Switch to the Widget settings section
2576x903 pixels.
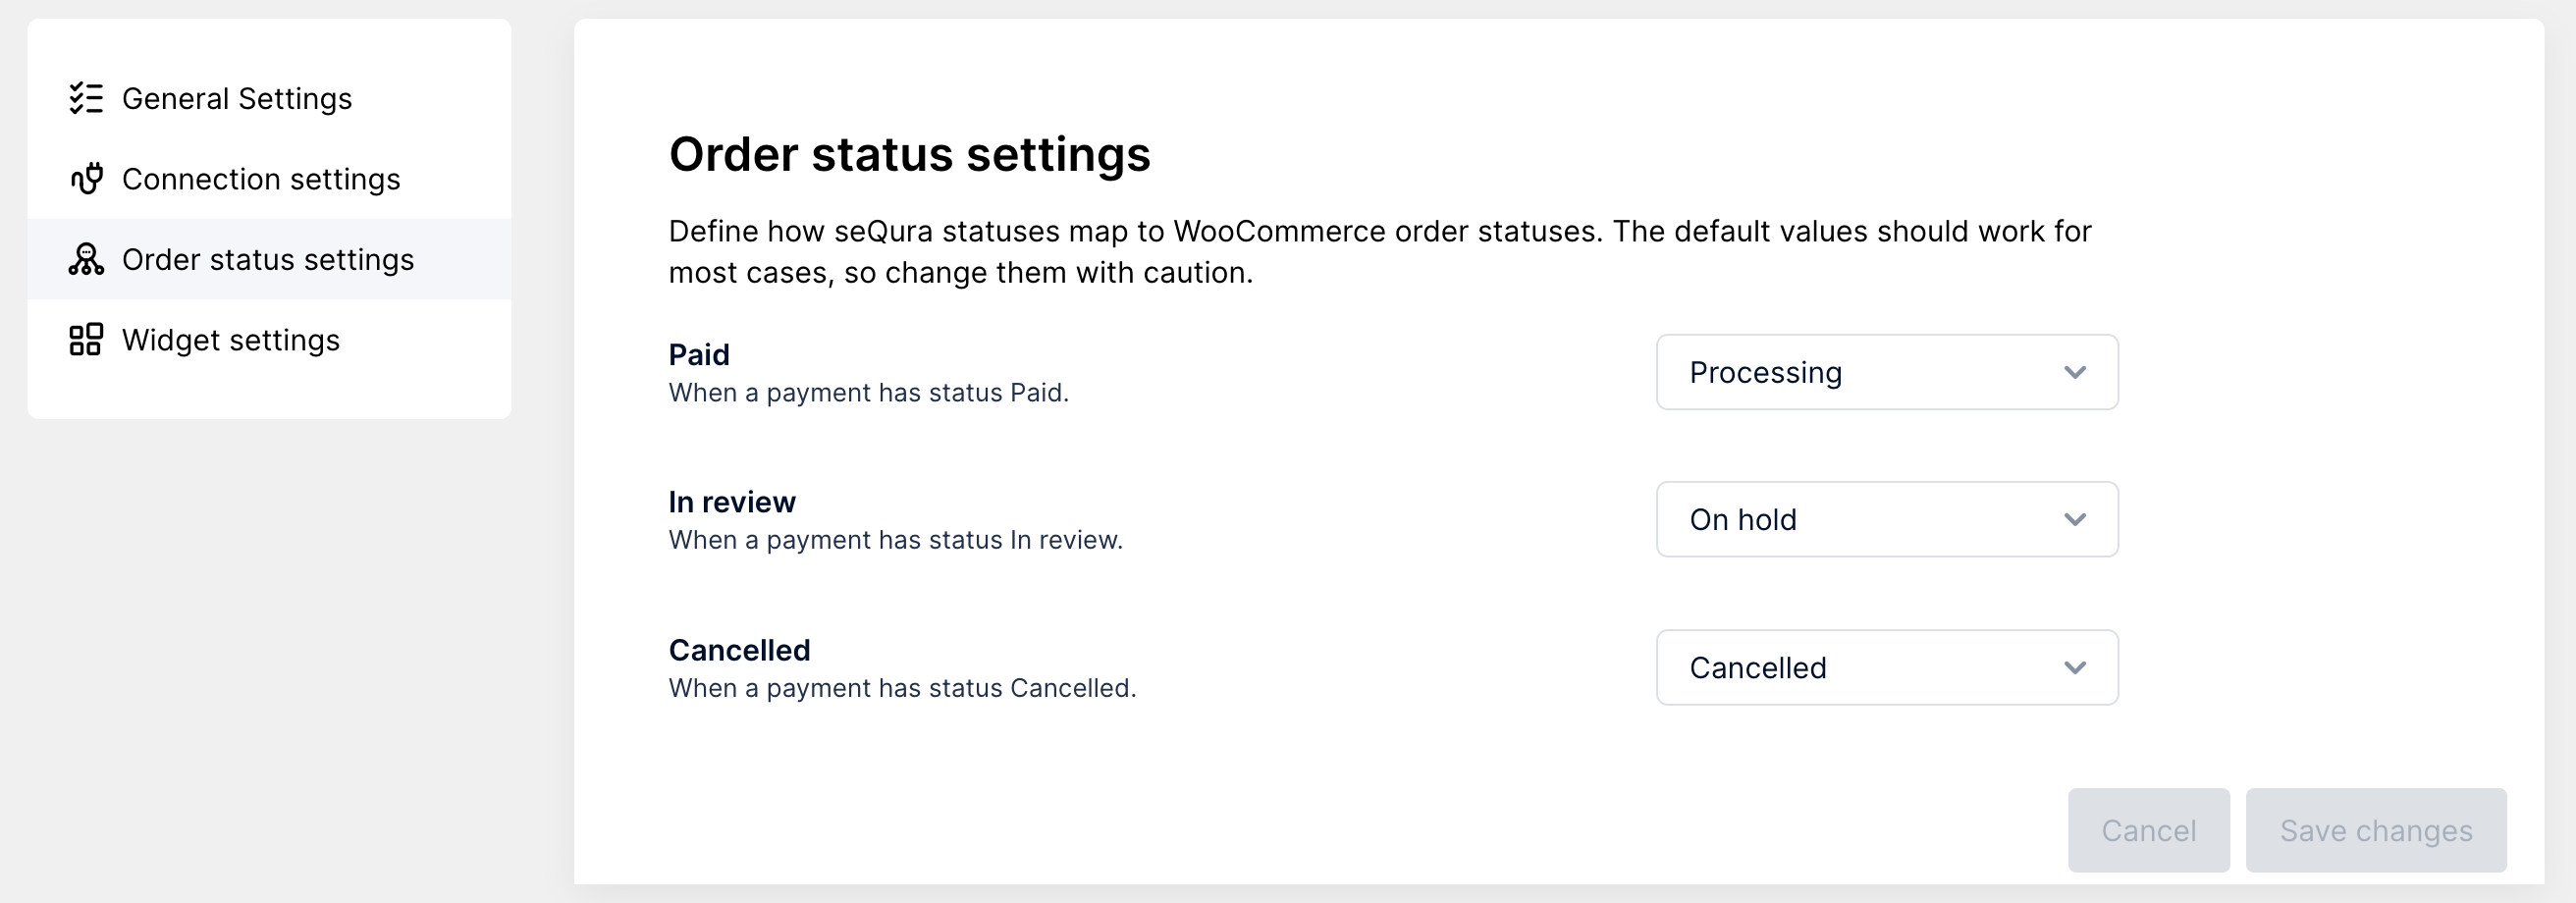tap(231, 340)
